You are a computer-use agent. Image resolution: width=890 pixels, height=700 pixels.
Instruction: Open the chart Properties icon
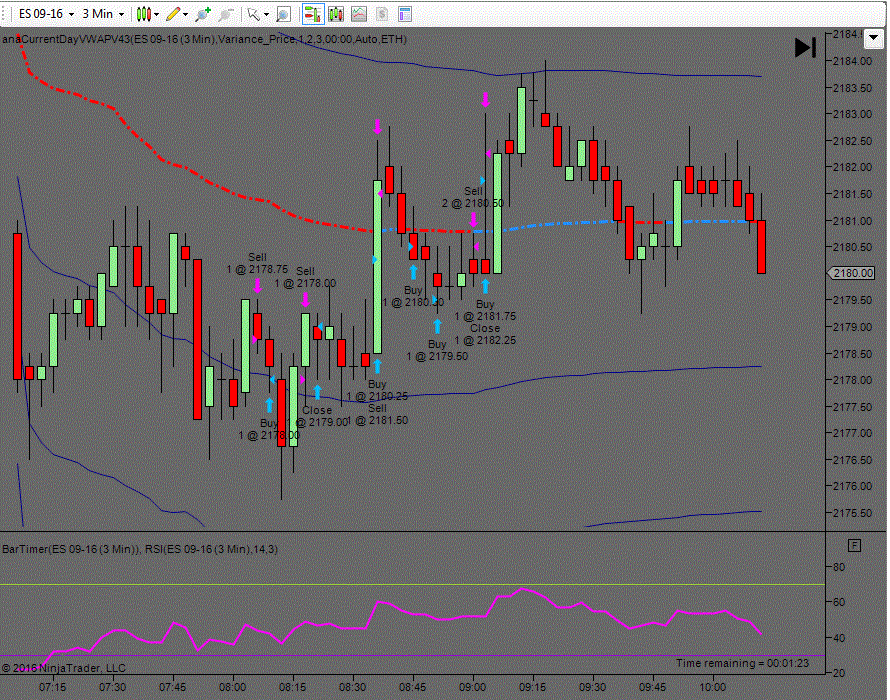click(x=405, y=14)
